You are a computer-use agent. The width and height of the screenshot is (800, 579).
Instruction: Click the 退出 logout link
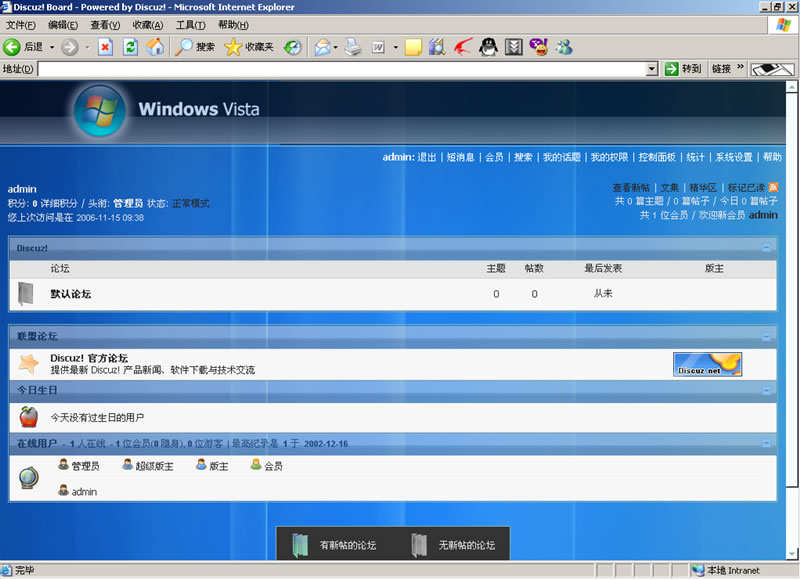[427, 157]
